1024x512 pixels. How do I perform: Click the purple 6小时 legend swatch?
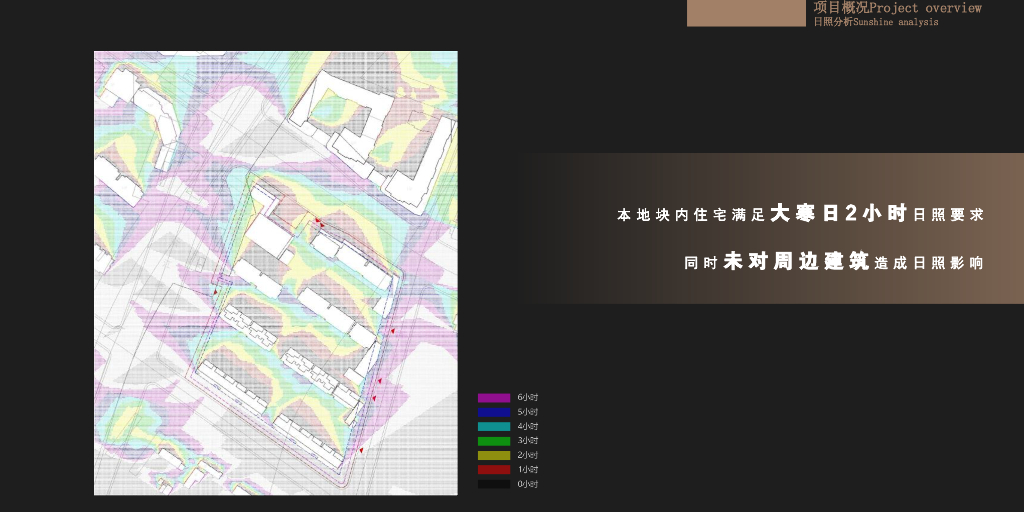pos(494,398)
